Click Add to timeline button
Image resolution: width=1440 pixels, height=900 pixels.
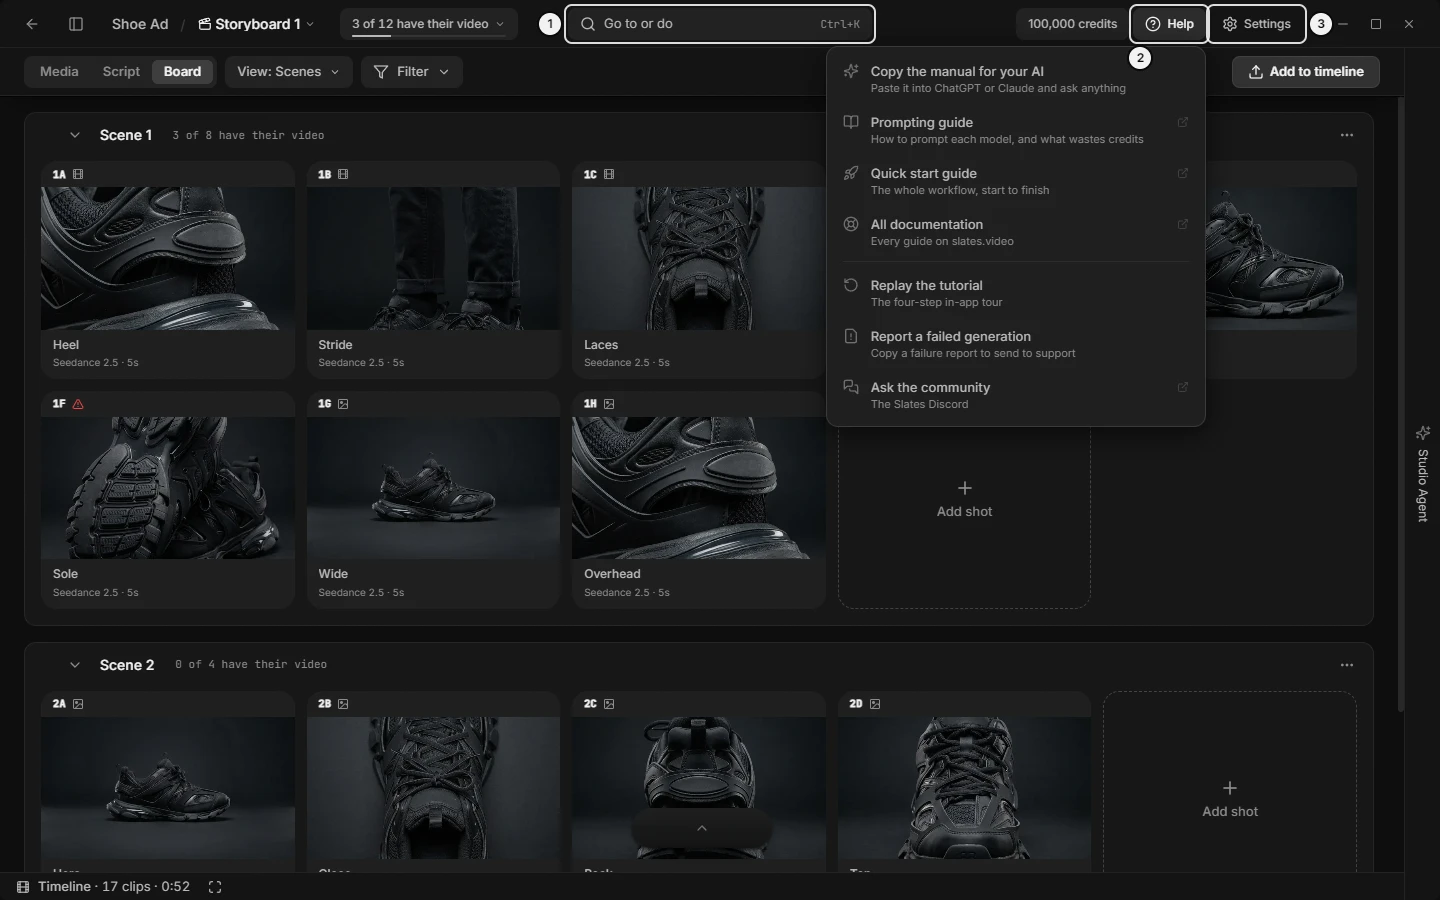pos(1306,72)
